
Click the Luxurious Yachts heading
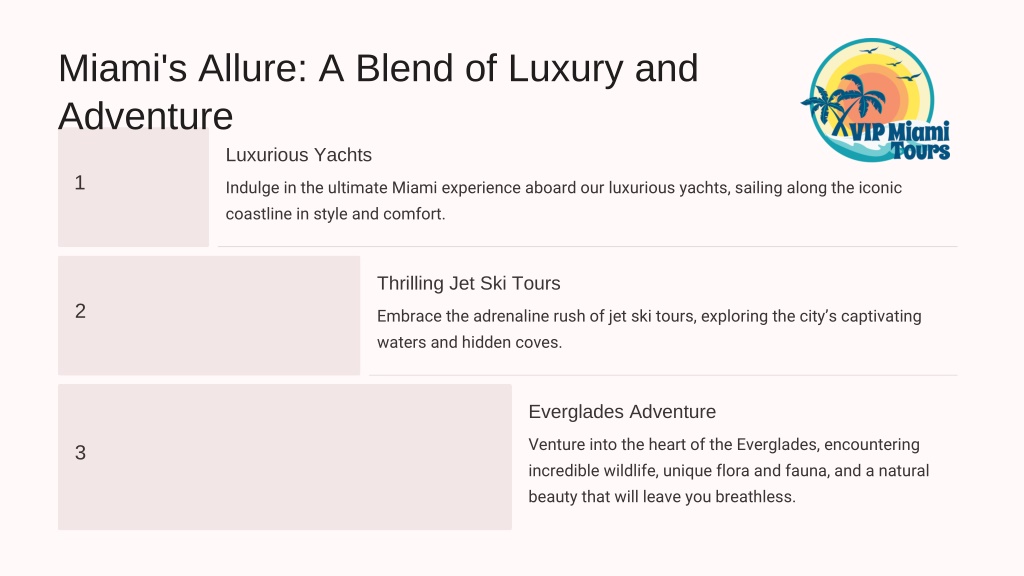point(298,155)
